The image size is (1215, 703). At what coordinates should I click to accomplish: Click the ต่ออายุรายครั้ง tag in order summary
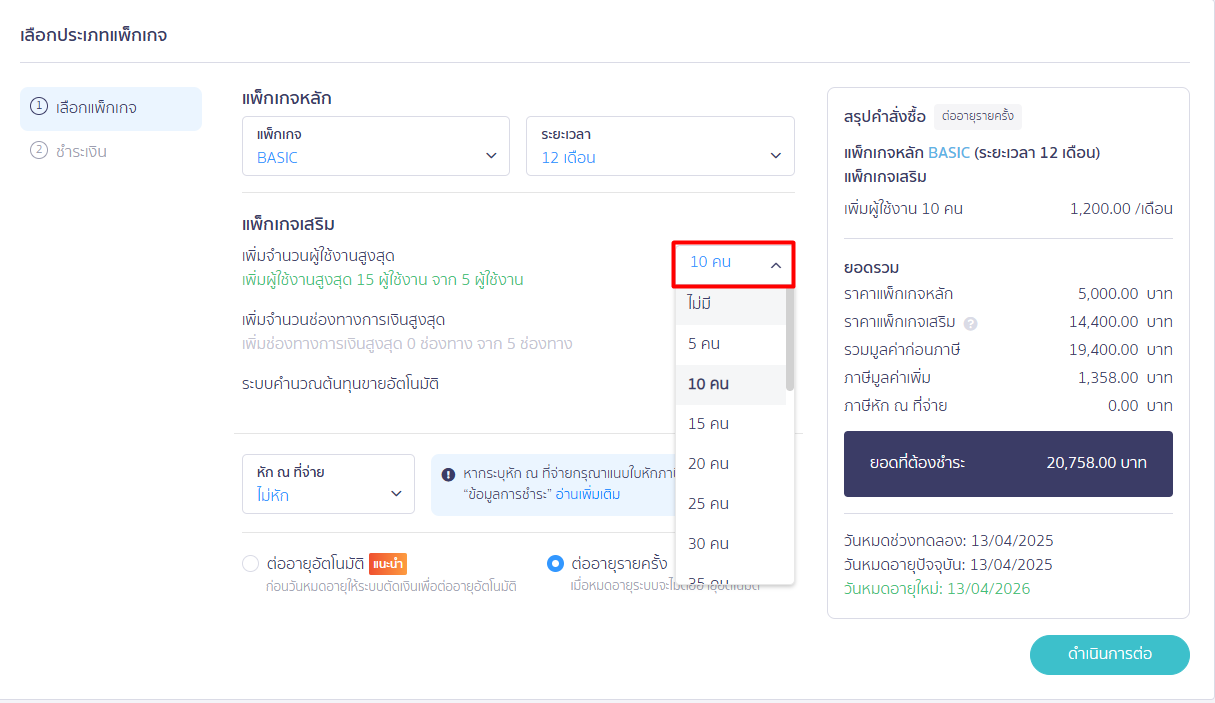click(978, 116)
